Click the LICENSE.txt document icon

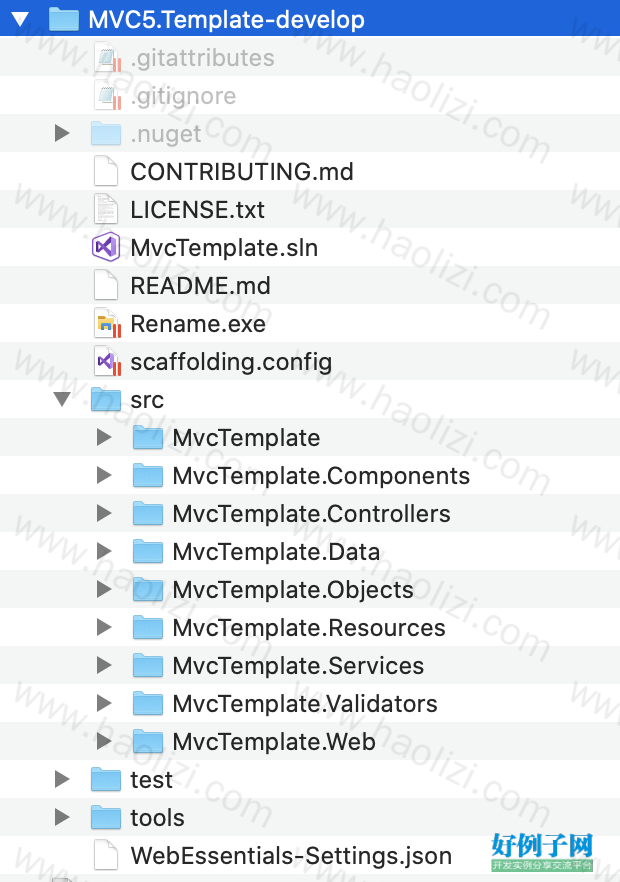click(x=106, y=210)
